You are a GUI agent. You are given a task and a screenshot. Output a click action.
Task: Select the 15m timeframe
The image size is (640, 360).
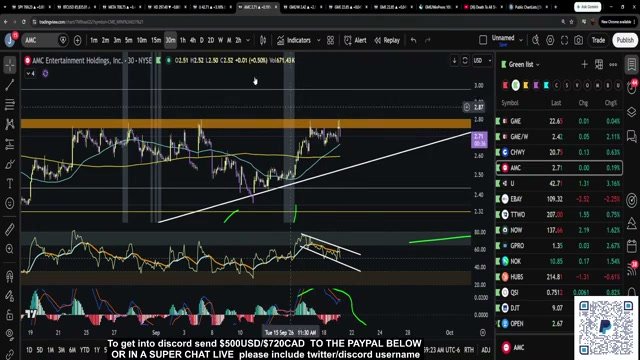pos(156,40)
